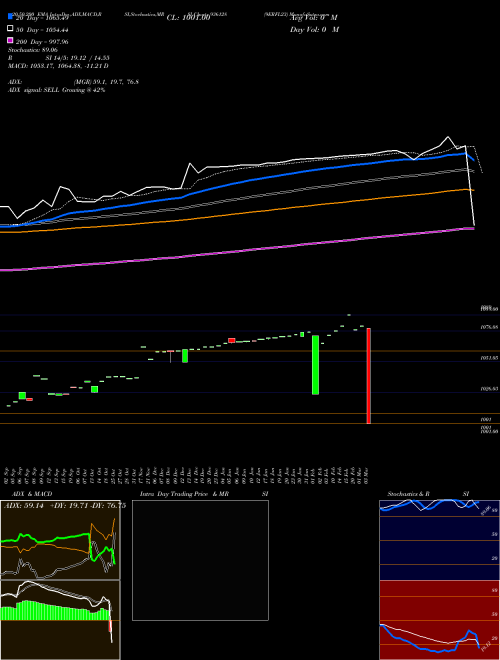The height and width of the screenshot is (660, 500).
Task: Click the 'Day Vol: 0 M' text
Action: click(x=314, y=30)
